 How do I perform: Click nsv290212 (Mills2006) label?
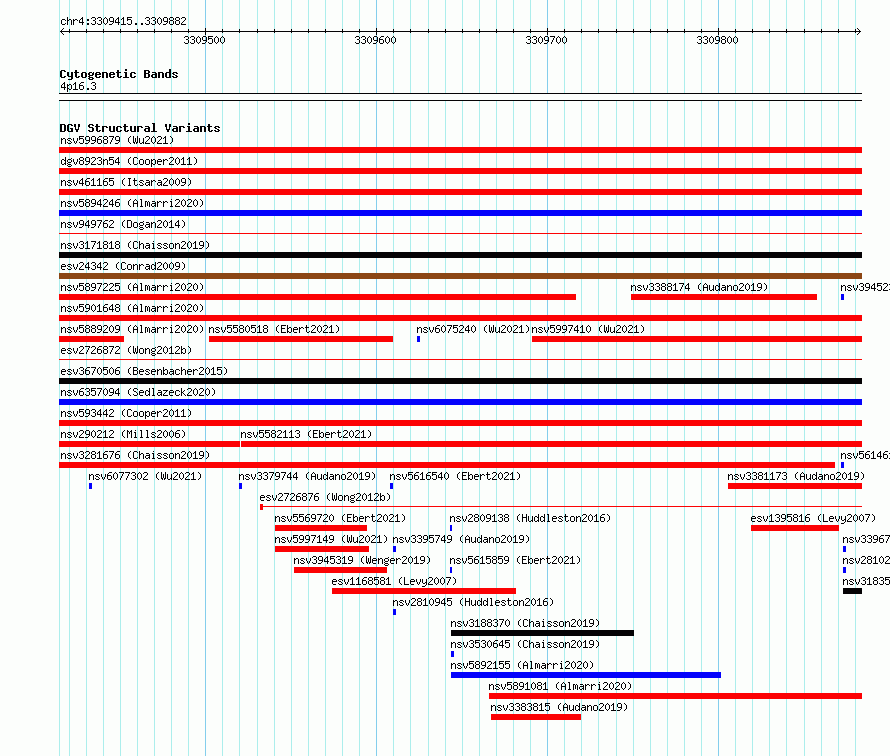(x=123, y=434)
